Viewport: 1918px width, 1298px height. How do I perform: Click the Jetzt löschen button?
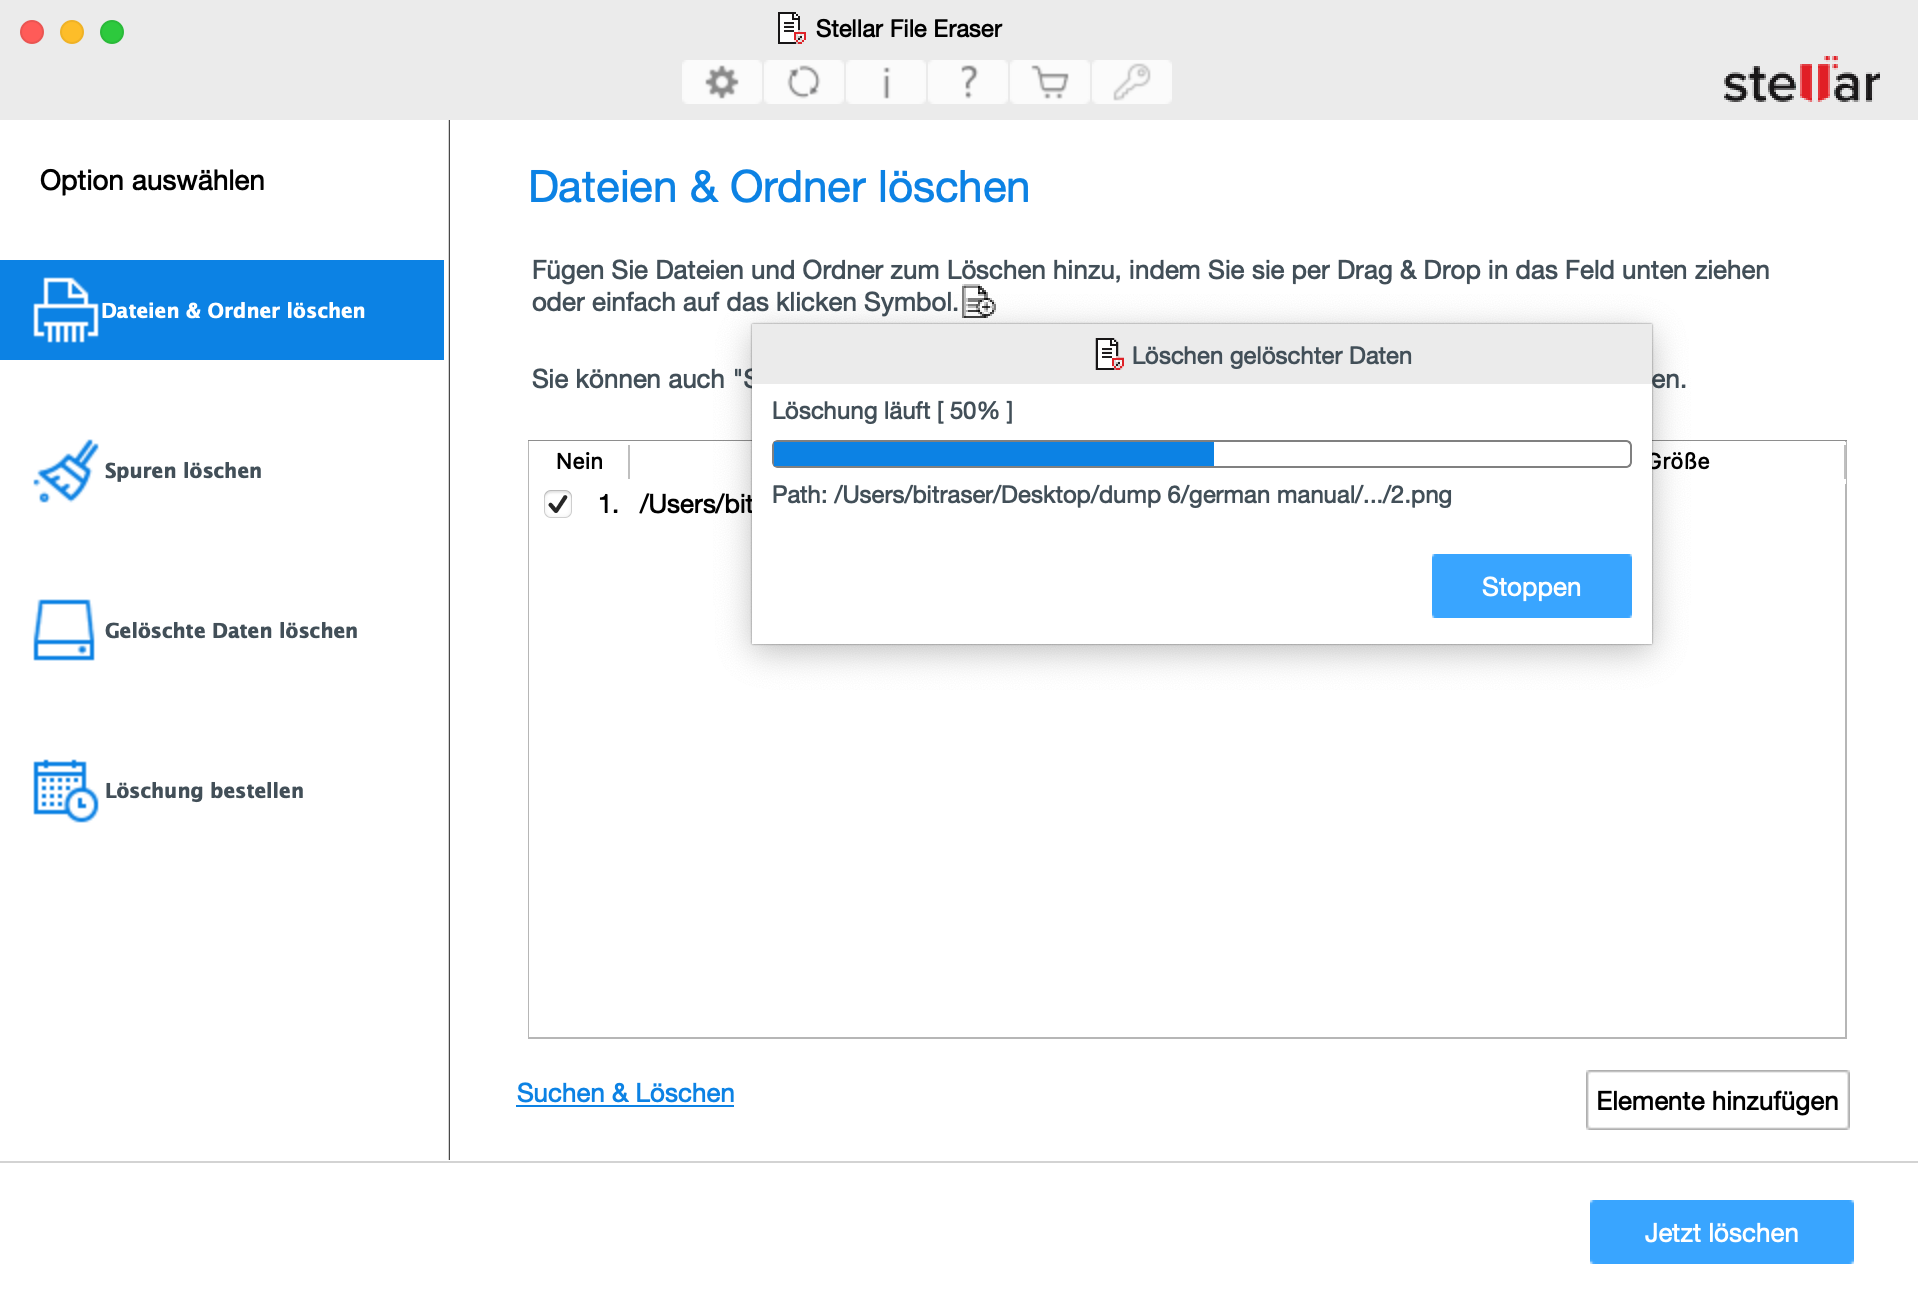[x=1721, y=1232]
